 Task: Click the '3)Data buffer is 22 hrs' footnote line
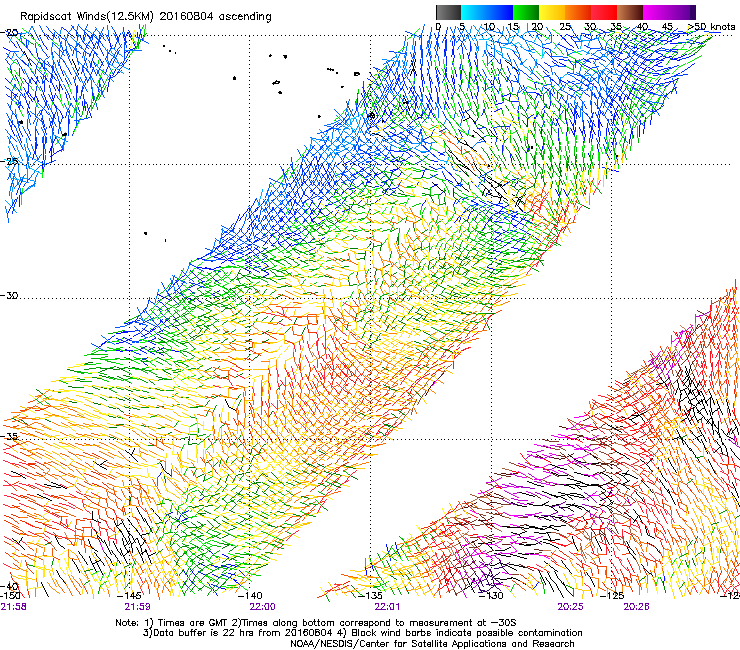[362, 633]
